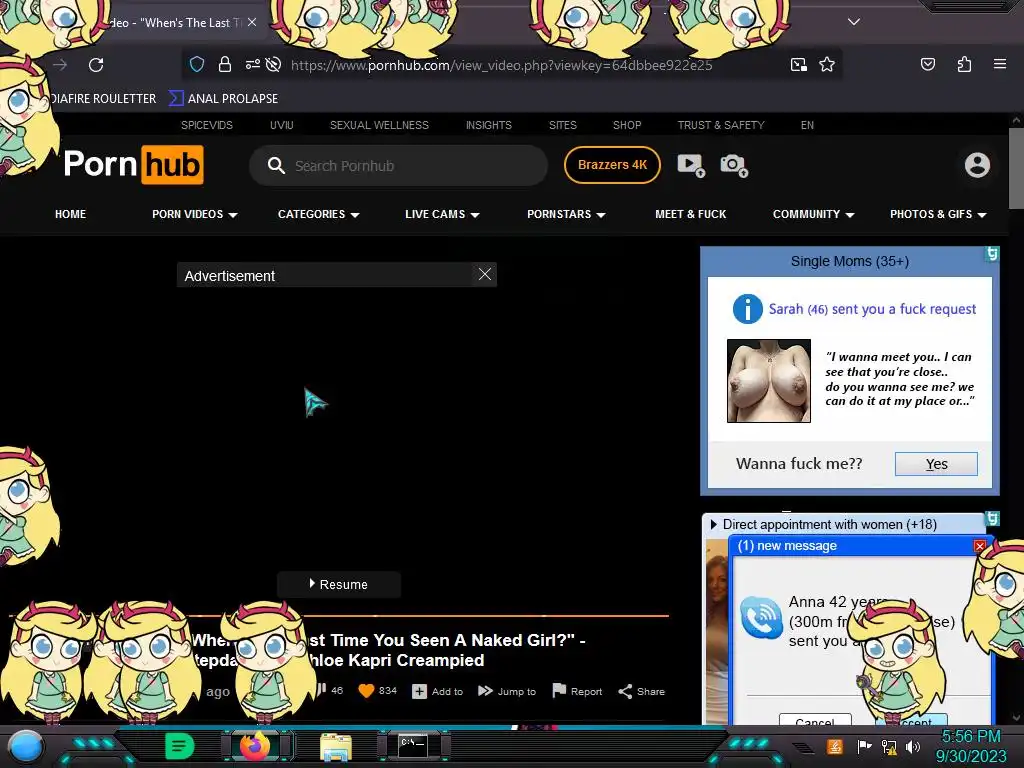The height and width of the screenshot is (768, 1024).
Task: Open the SEXUAL WELLNESS top link
Action: [x=379, y=125]
